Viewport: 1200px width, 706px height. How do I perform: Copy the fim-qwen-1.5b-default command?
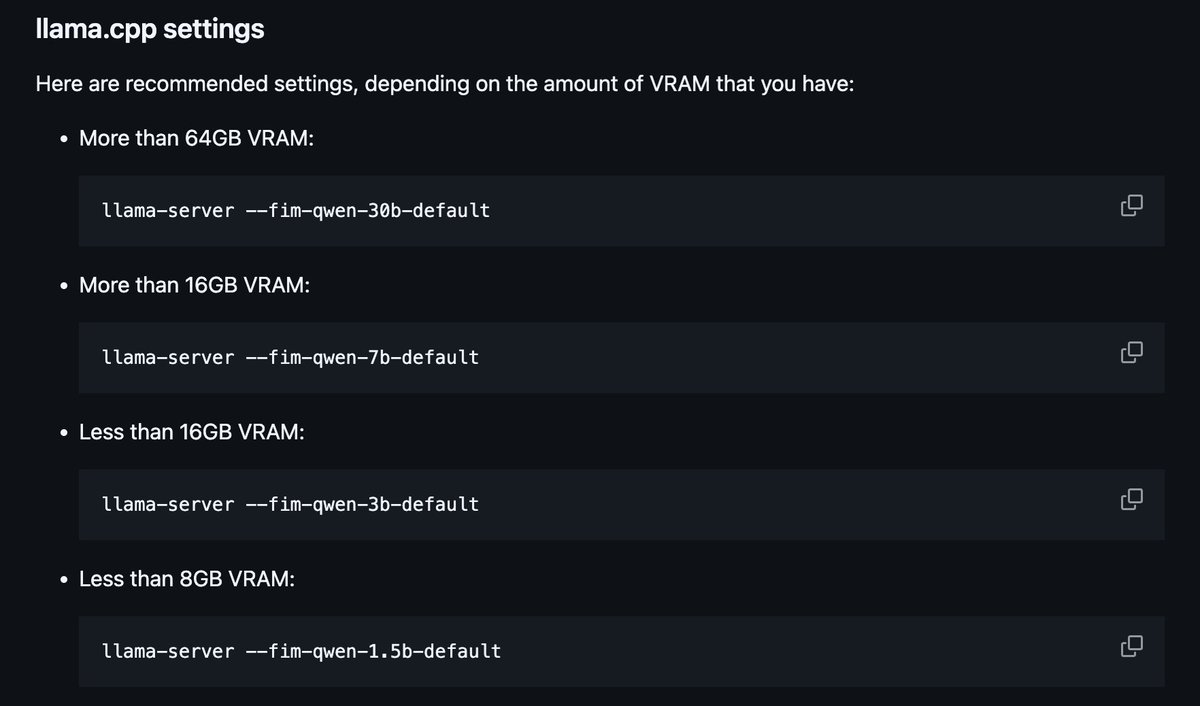coord(1131,646)
